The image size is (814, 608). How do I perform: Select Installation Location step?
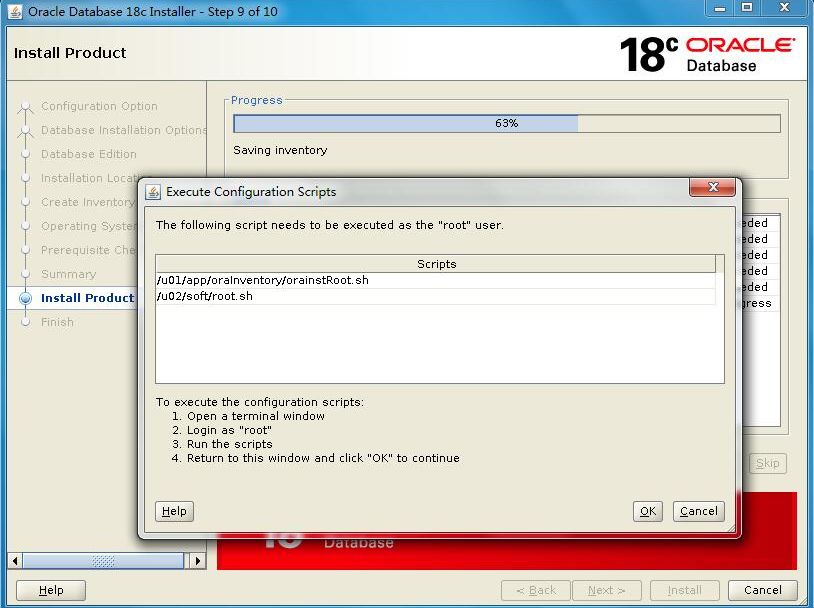pos(89,178)
